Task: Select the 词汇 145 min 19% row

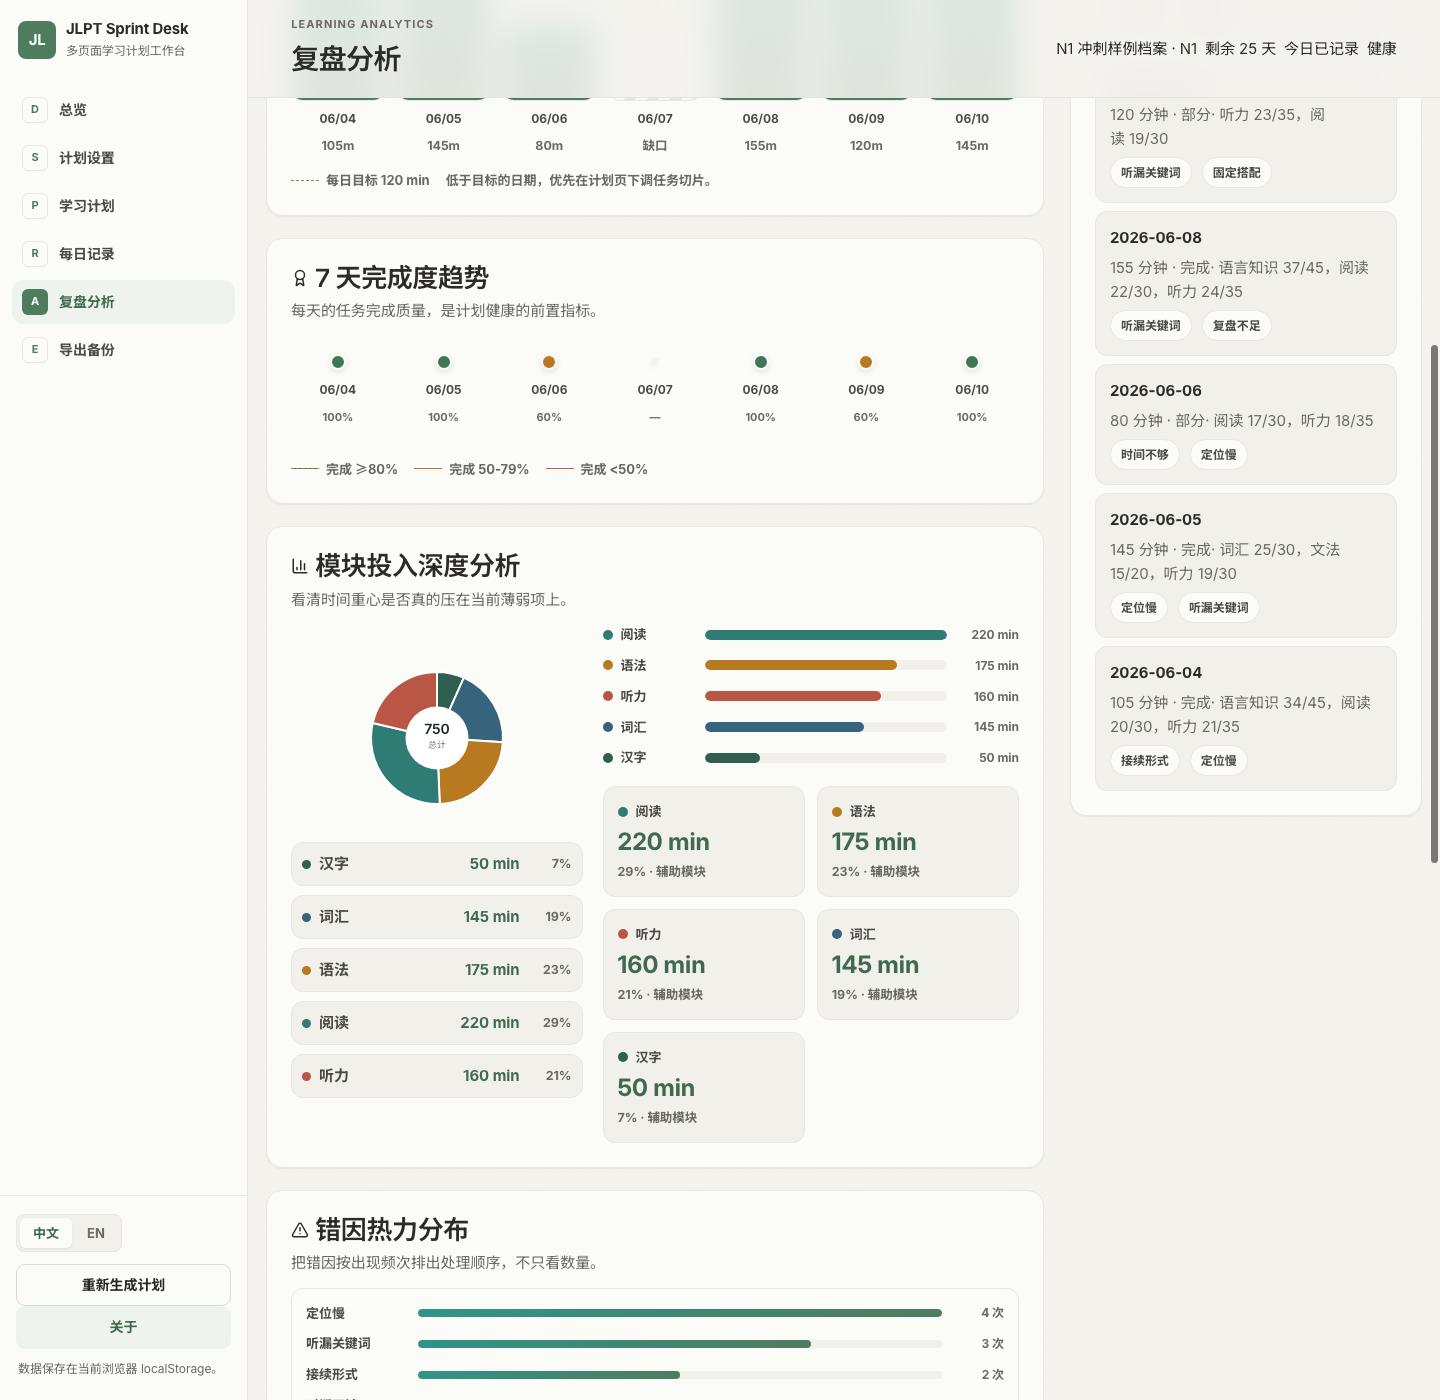Action: pyautogui.click(x=437, y=917)
